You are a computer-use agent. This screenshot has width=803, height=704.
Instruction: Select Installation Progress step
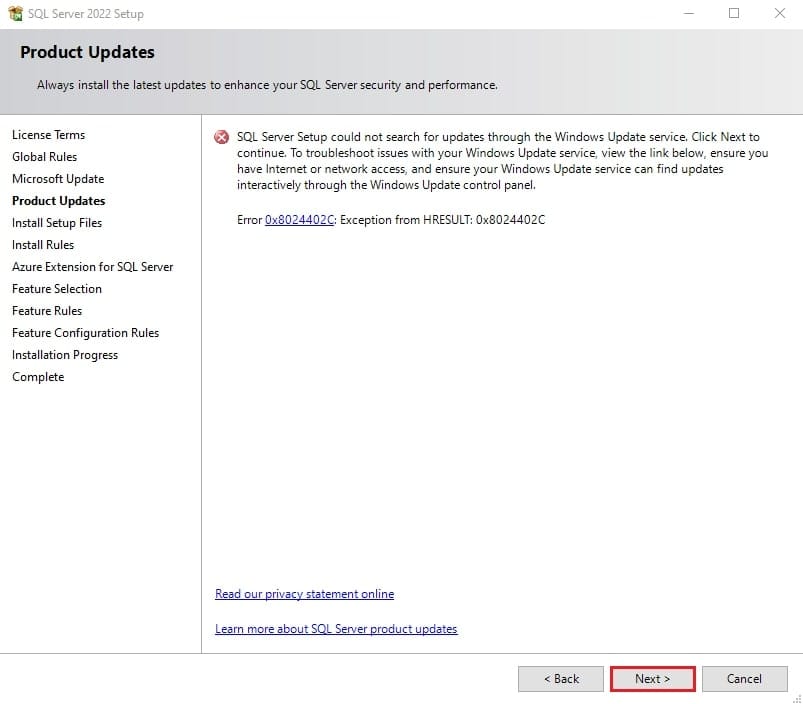65,355
